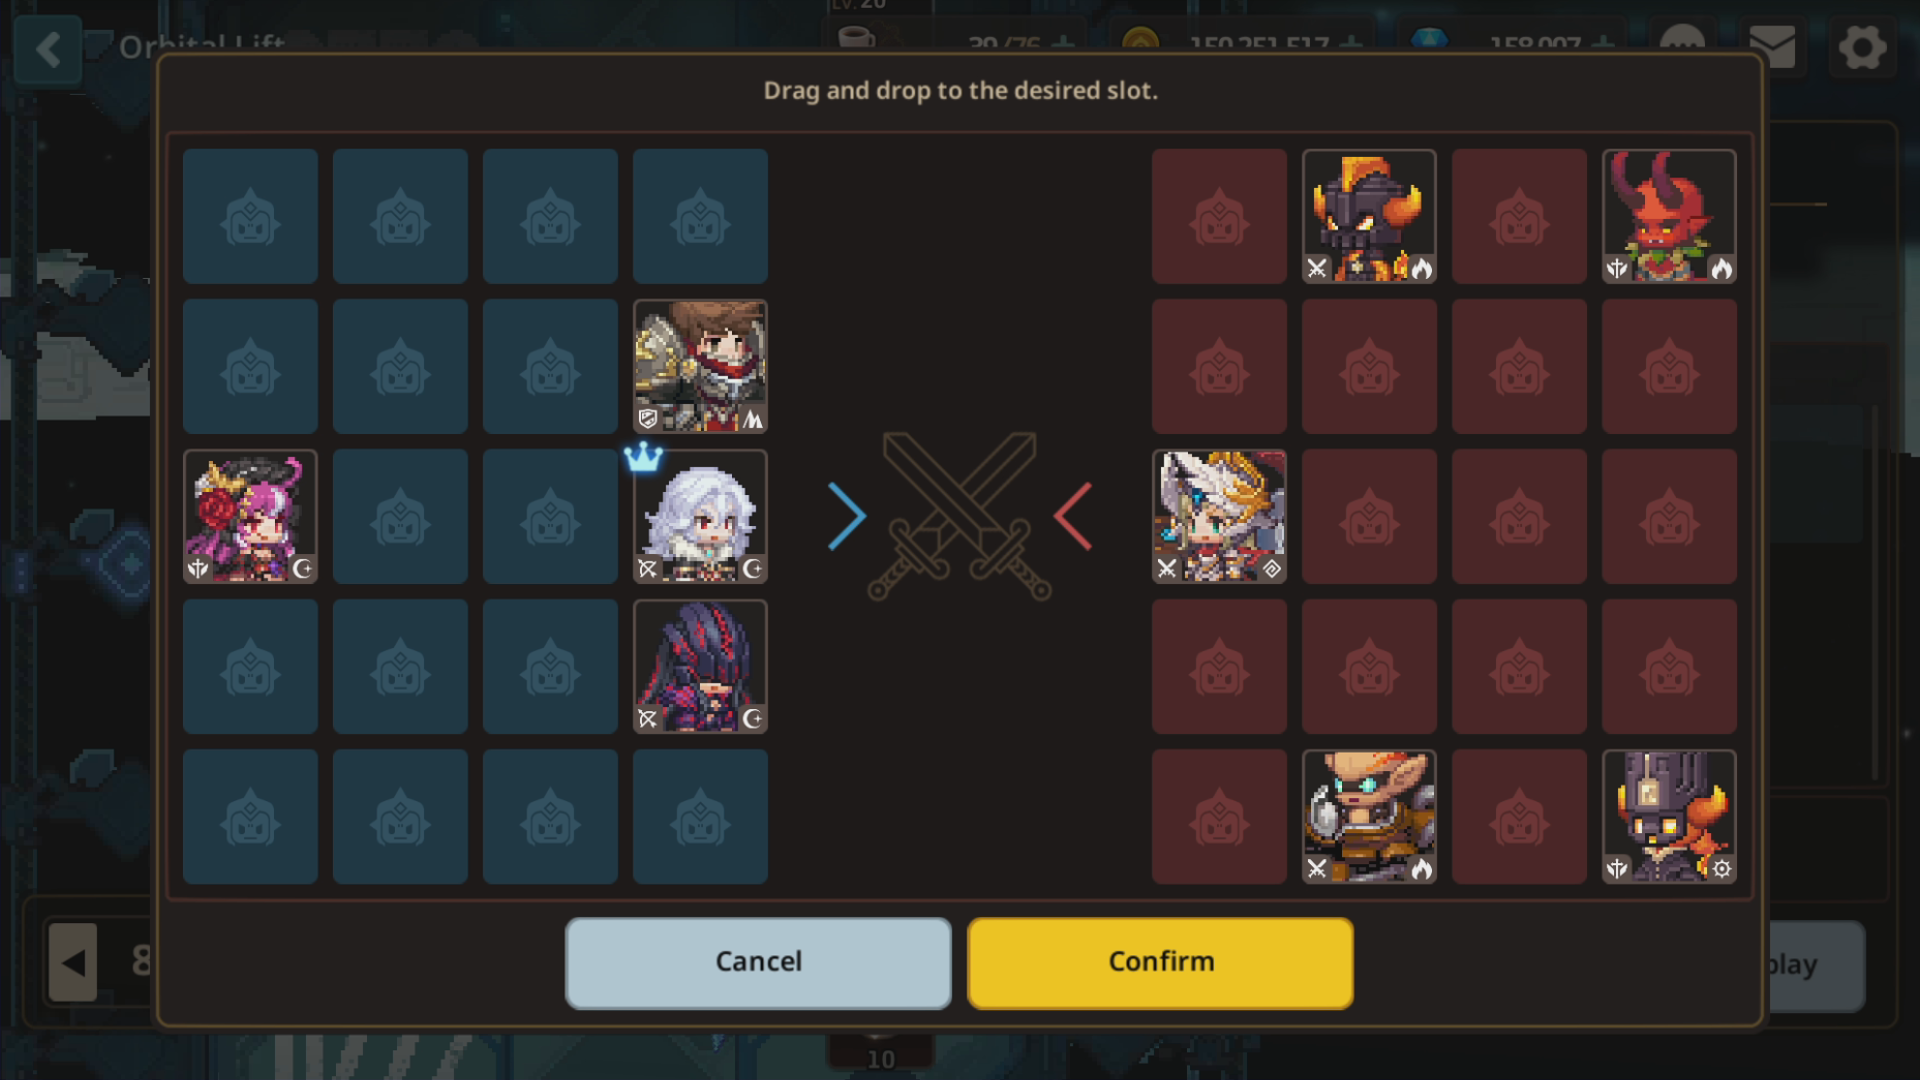Select the pink-haired hero with rose
The width and height of the screenshot is (1920, 1080).
coord(250,516)
